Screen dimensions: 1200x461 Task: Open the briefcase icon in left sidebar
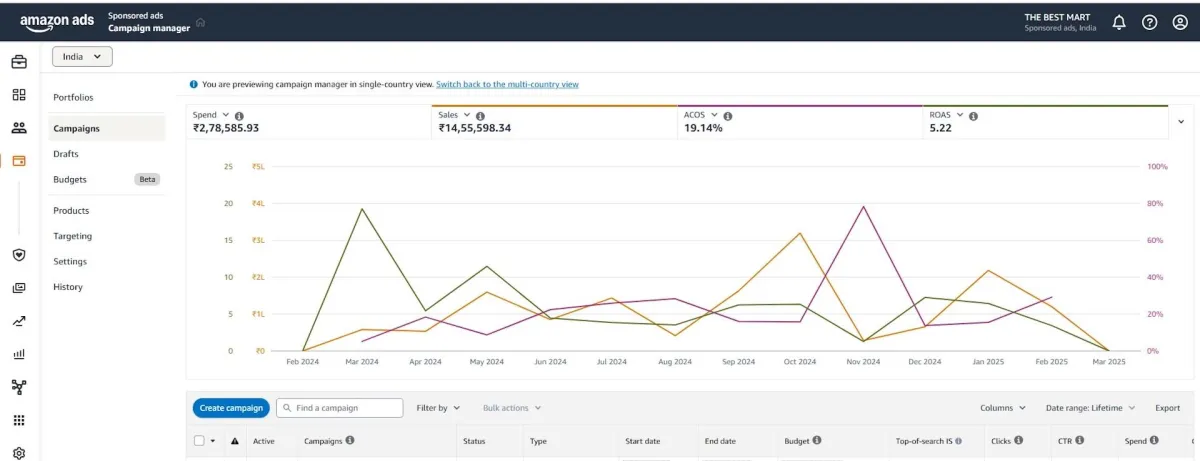pos(19,62)
